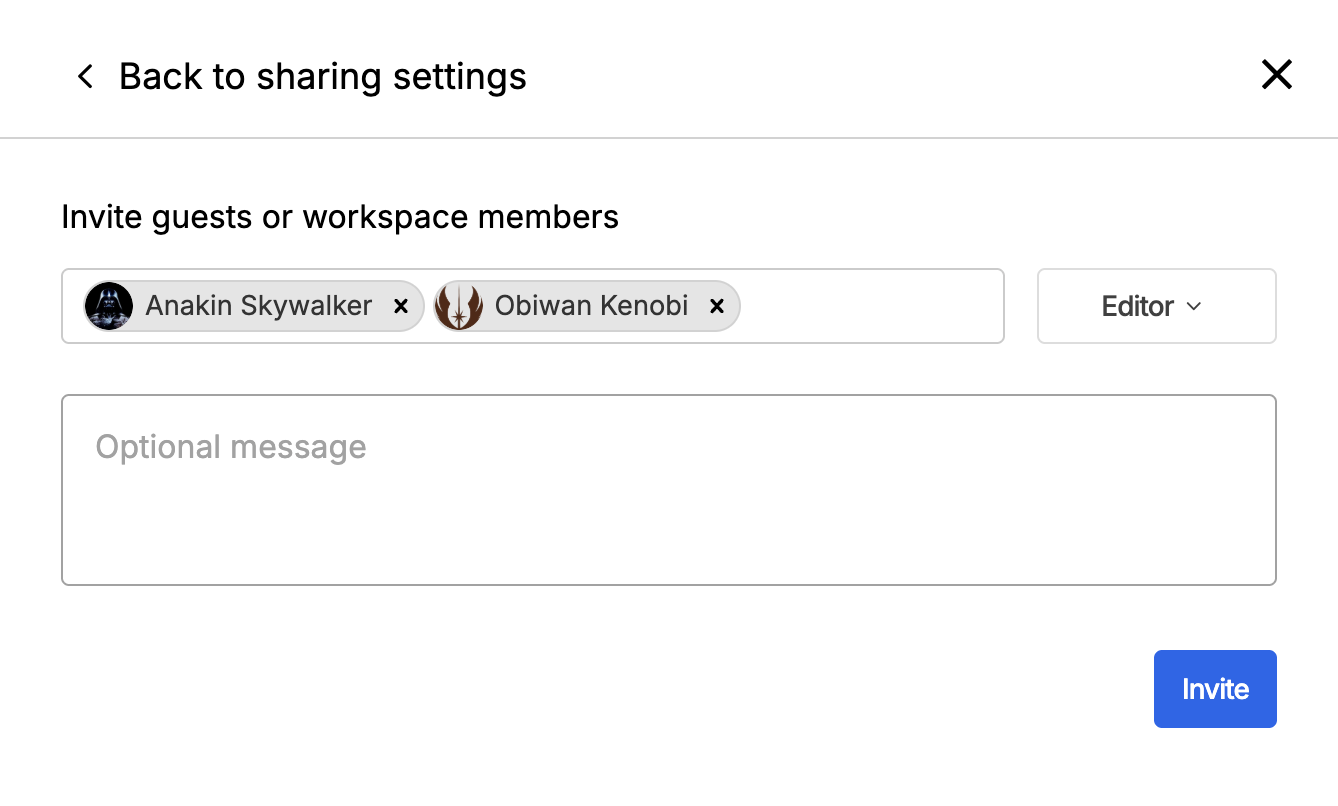Viewport: 1338px width, 806px height.
Task: Close the invite dialog with X
Action: (x=1276, y=75)
